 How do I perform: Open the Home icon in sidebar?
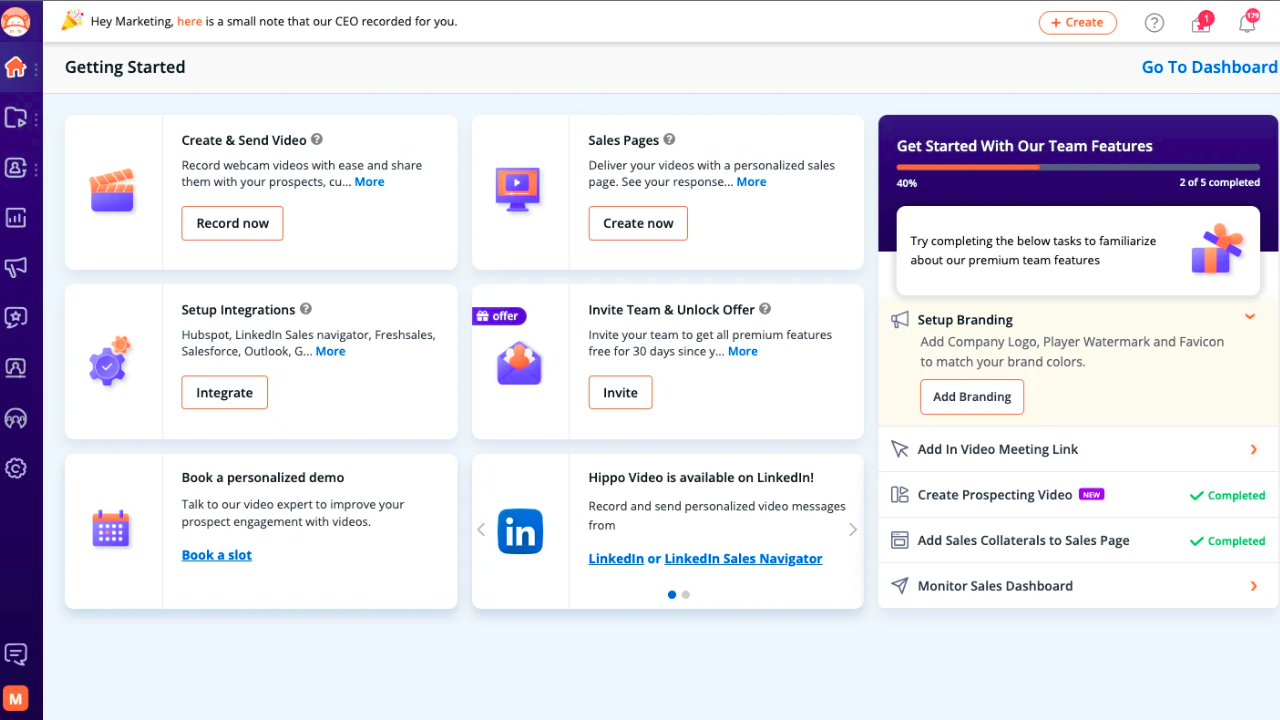(x=15, y=67)
